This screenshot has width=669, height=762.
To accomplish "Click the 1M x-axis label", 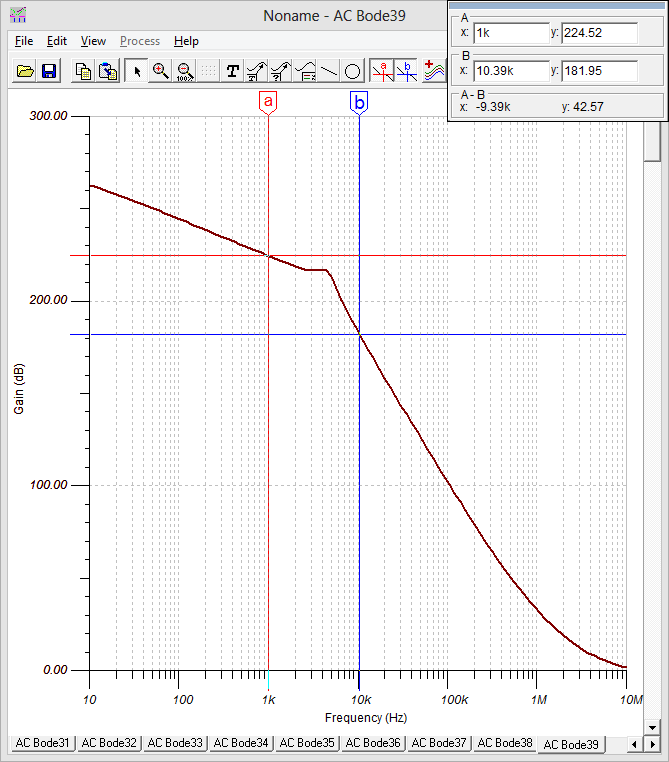I will pos(539,700).
